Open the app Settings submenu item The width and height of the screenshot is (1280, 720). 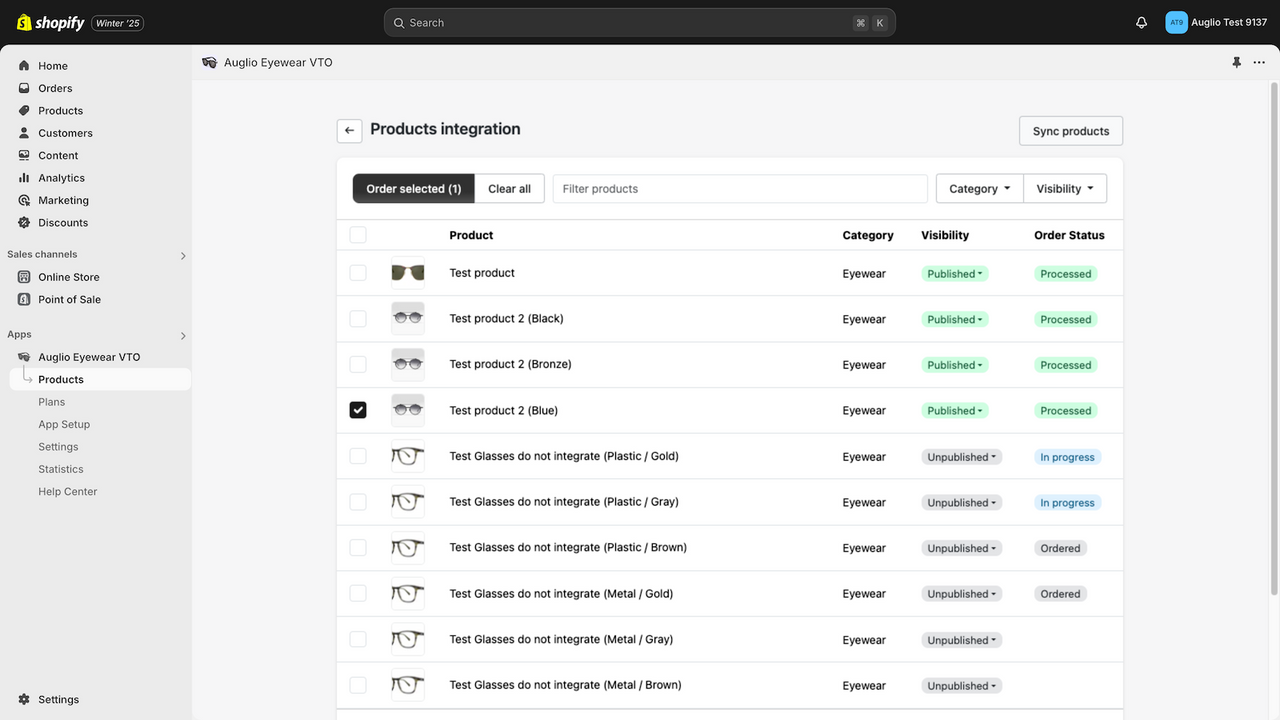[58, 447]
